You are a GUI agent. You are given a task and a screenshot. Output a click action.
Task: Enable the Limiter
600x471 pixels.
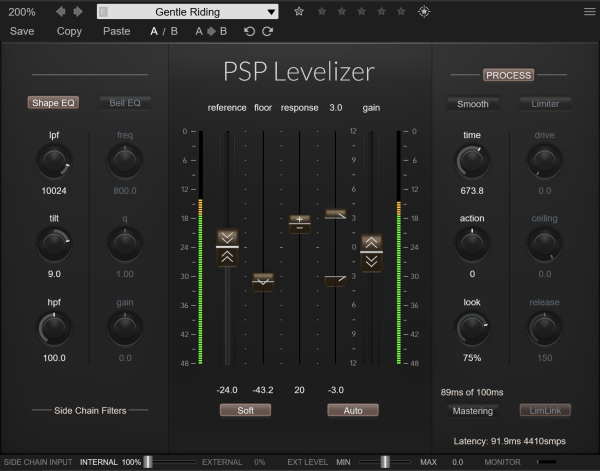(x=545, y=104)
